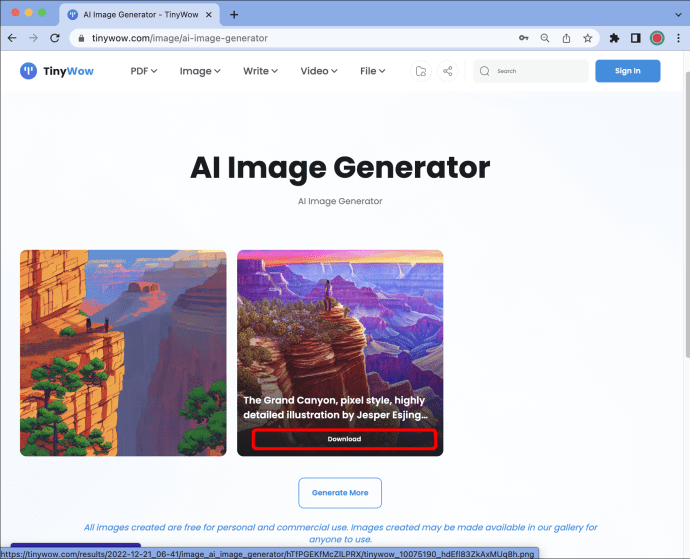Expand the Image menu
690x559 pixels.
(200, 71)
